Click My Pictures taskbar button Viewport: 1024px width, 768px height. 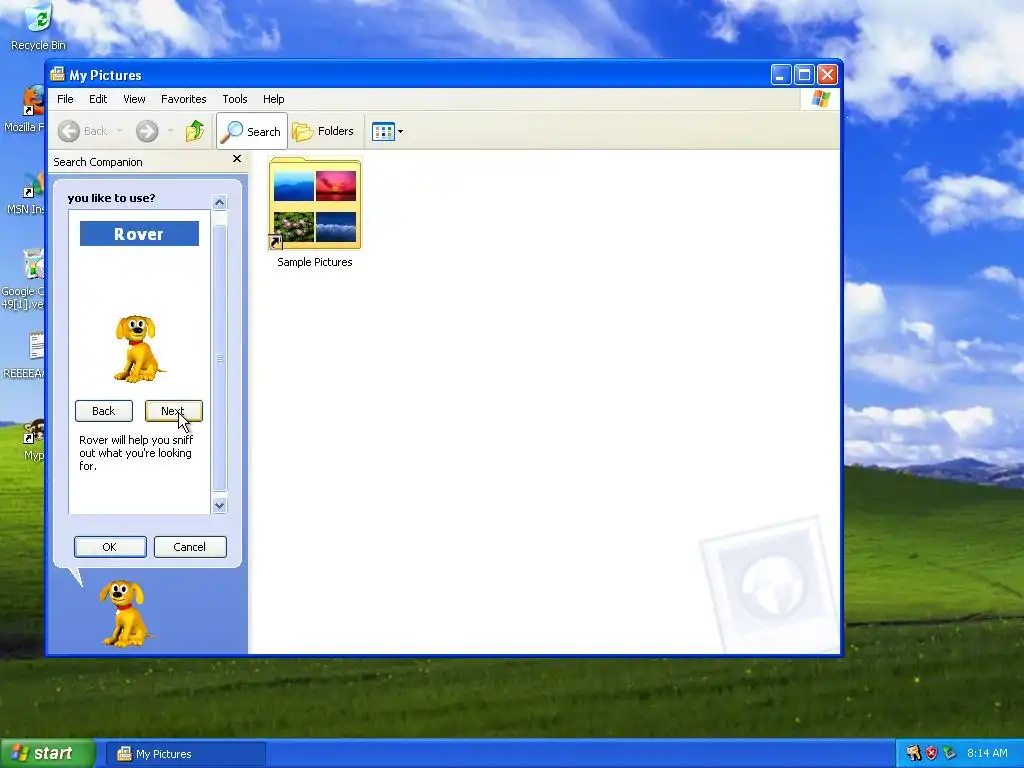(x=185, y=754)
